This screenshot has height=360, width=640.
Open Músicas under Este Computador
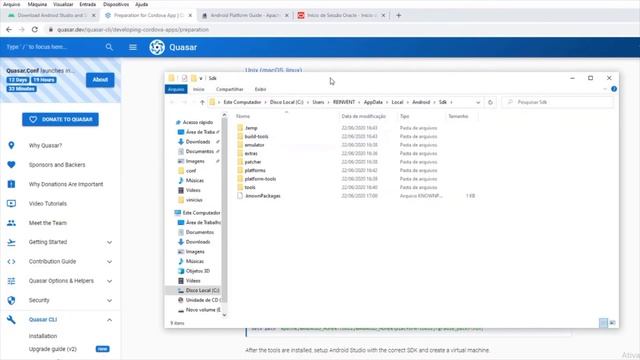pos(194,261)
